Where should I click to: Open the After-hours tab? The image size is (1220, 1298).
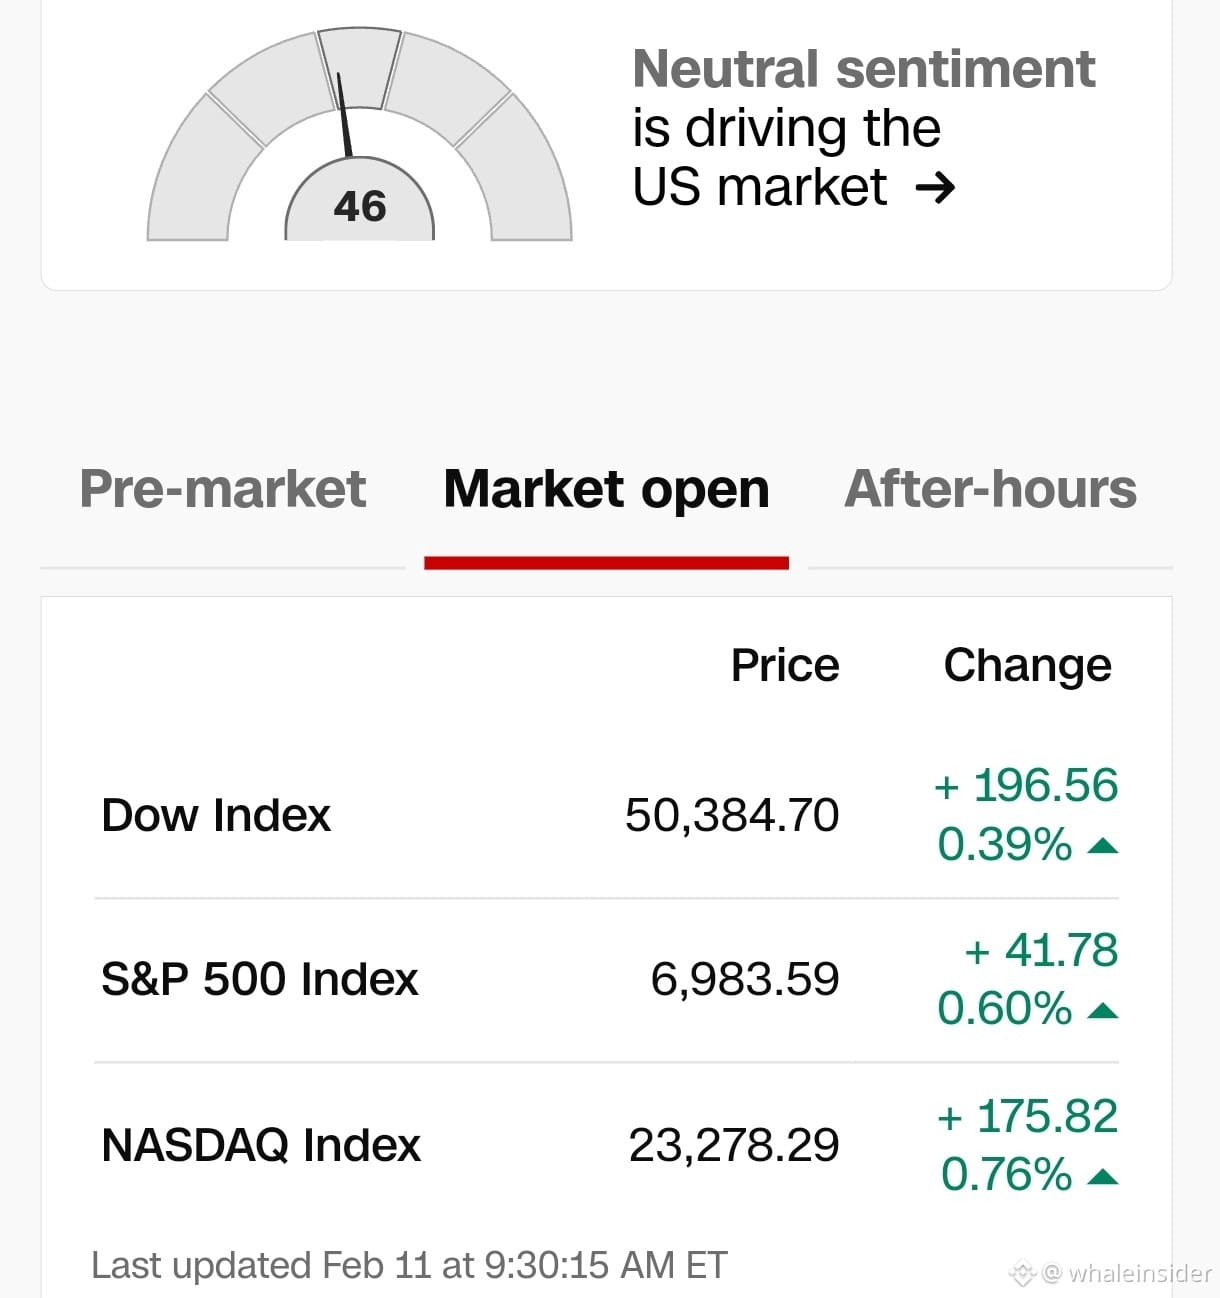(990, 489)
